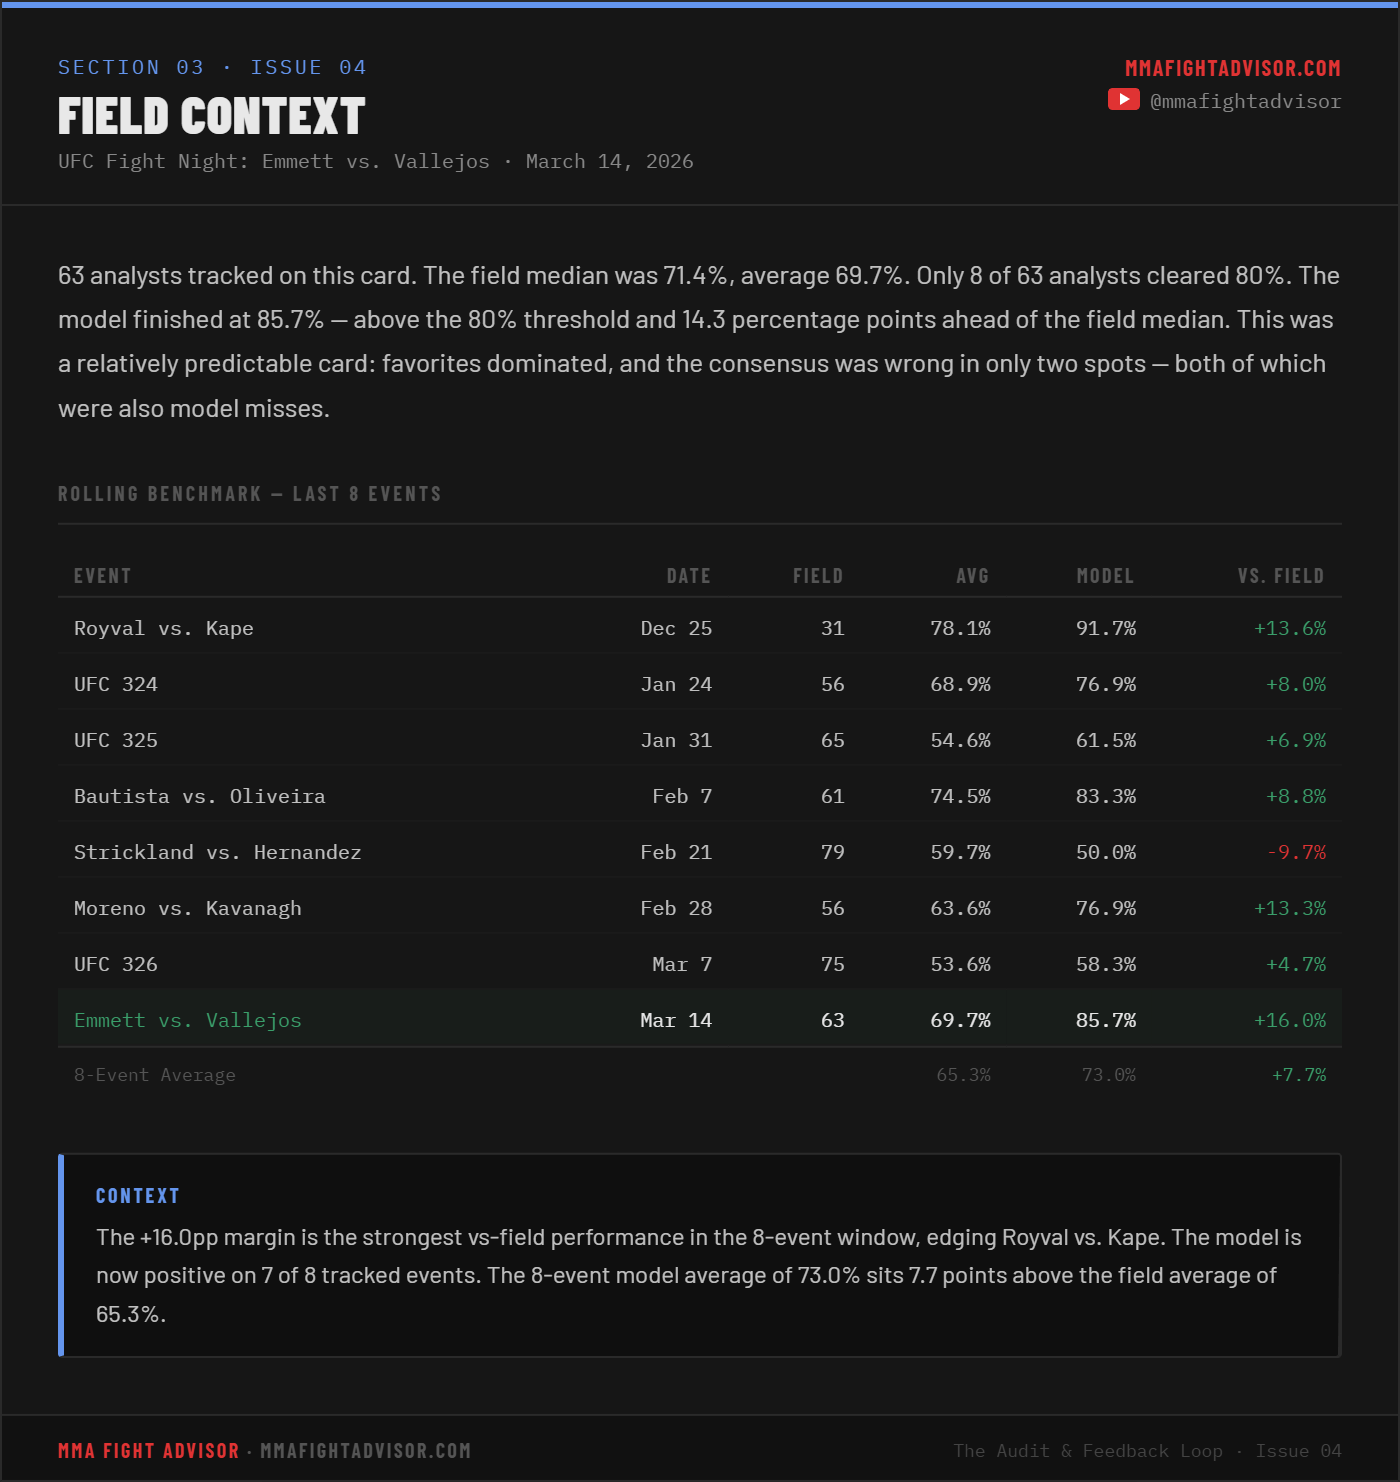Click the Strickland vs. Hernandez -9.7% value
The width and height of the screenshot is (1400, 1482).
(1296, 852)
